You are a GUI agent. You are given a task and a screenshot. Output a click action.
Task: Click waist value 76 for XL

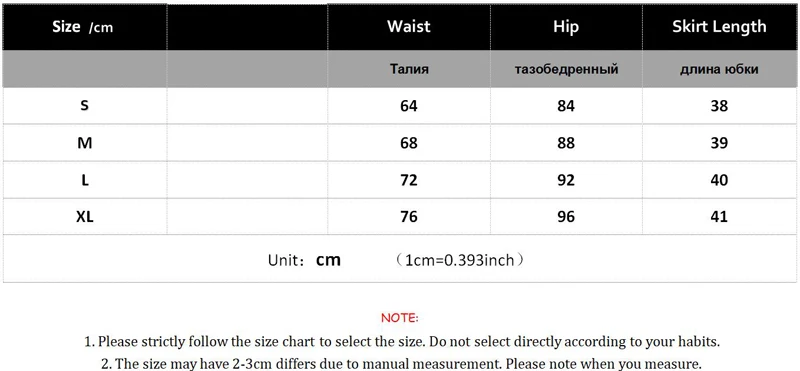point(409,217)
